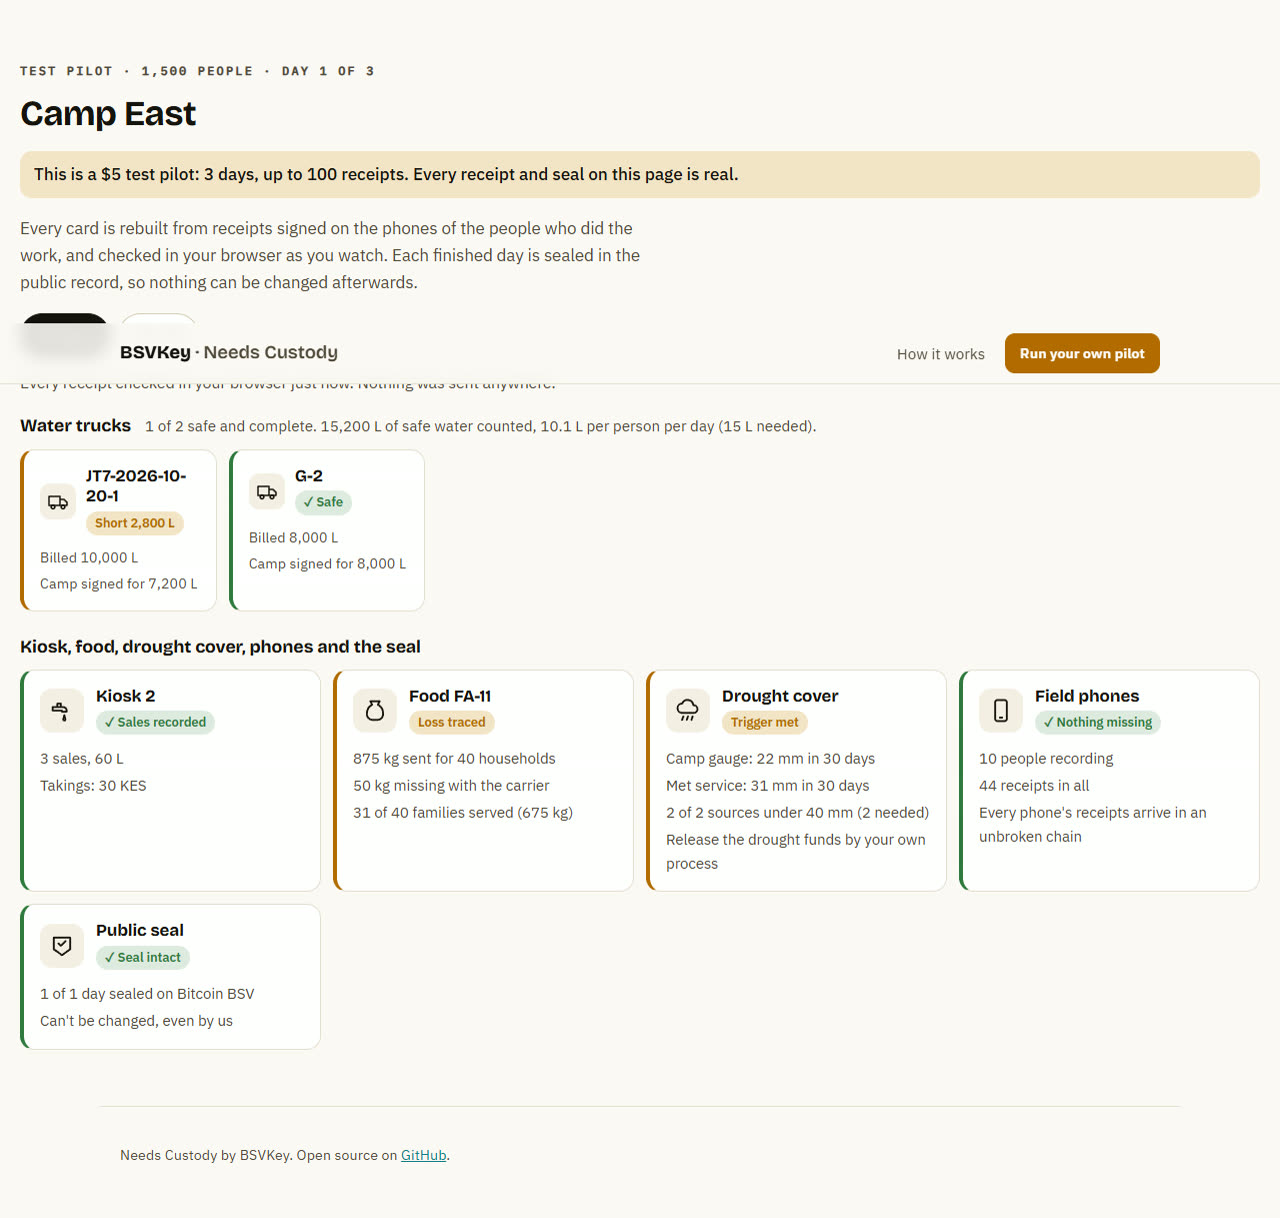Click '50 kg missing with the carrier'
The height and width of the screenshot is (1218, 1280).
(451, 786)
